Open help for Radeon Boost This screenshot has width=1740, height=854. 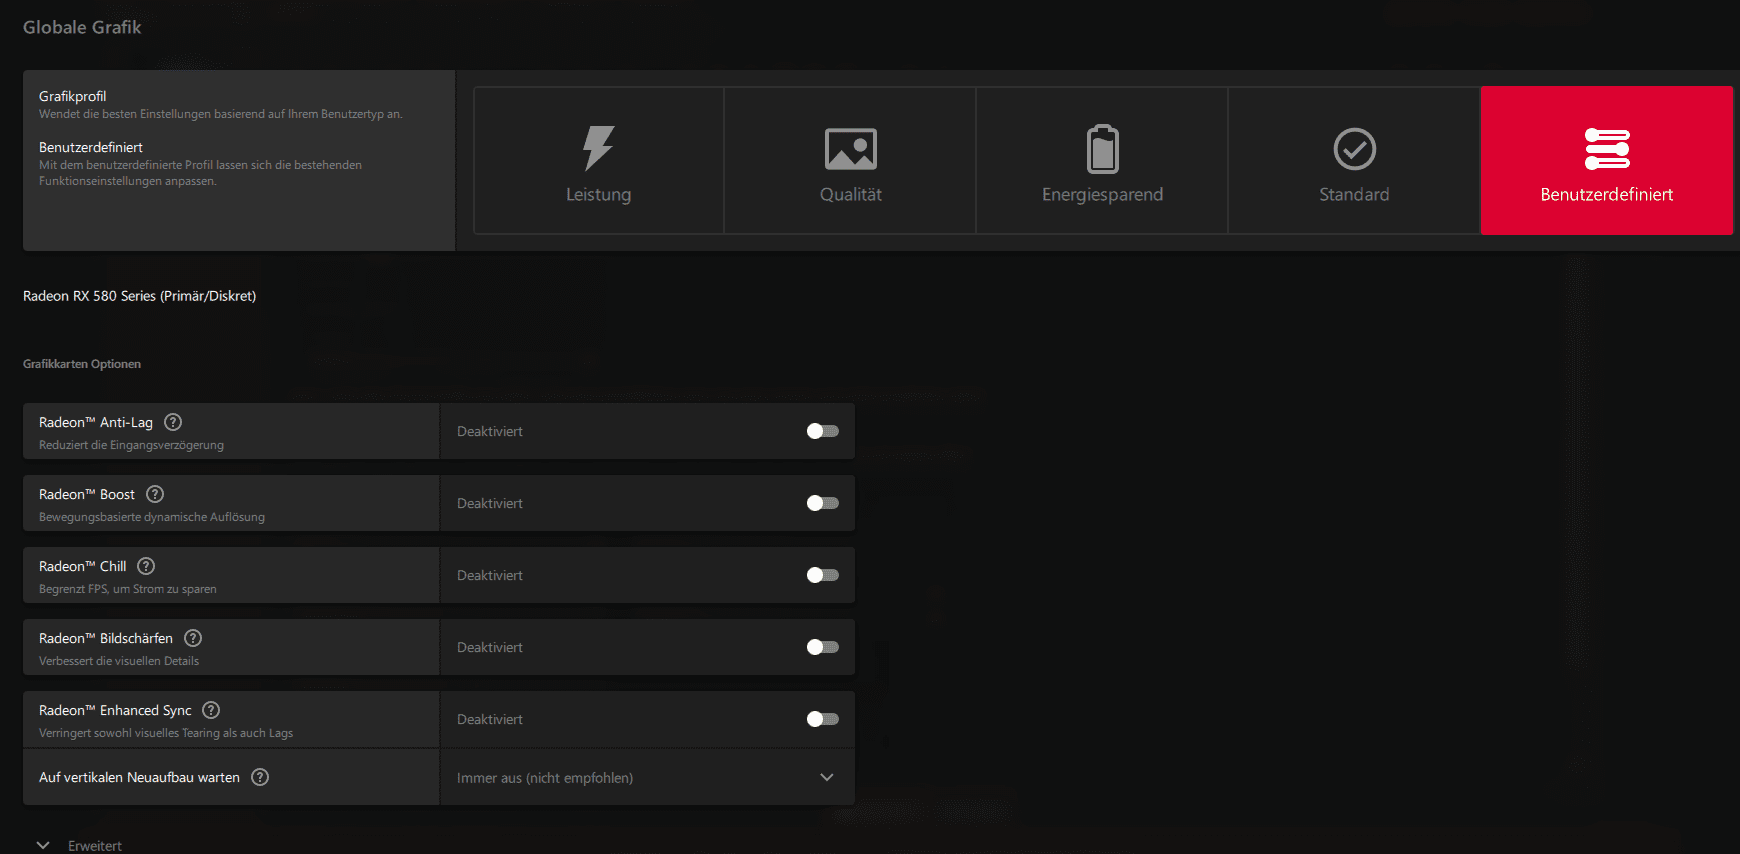click(155, 494)
